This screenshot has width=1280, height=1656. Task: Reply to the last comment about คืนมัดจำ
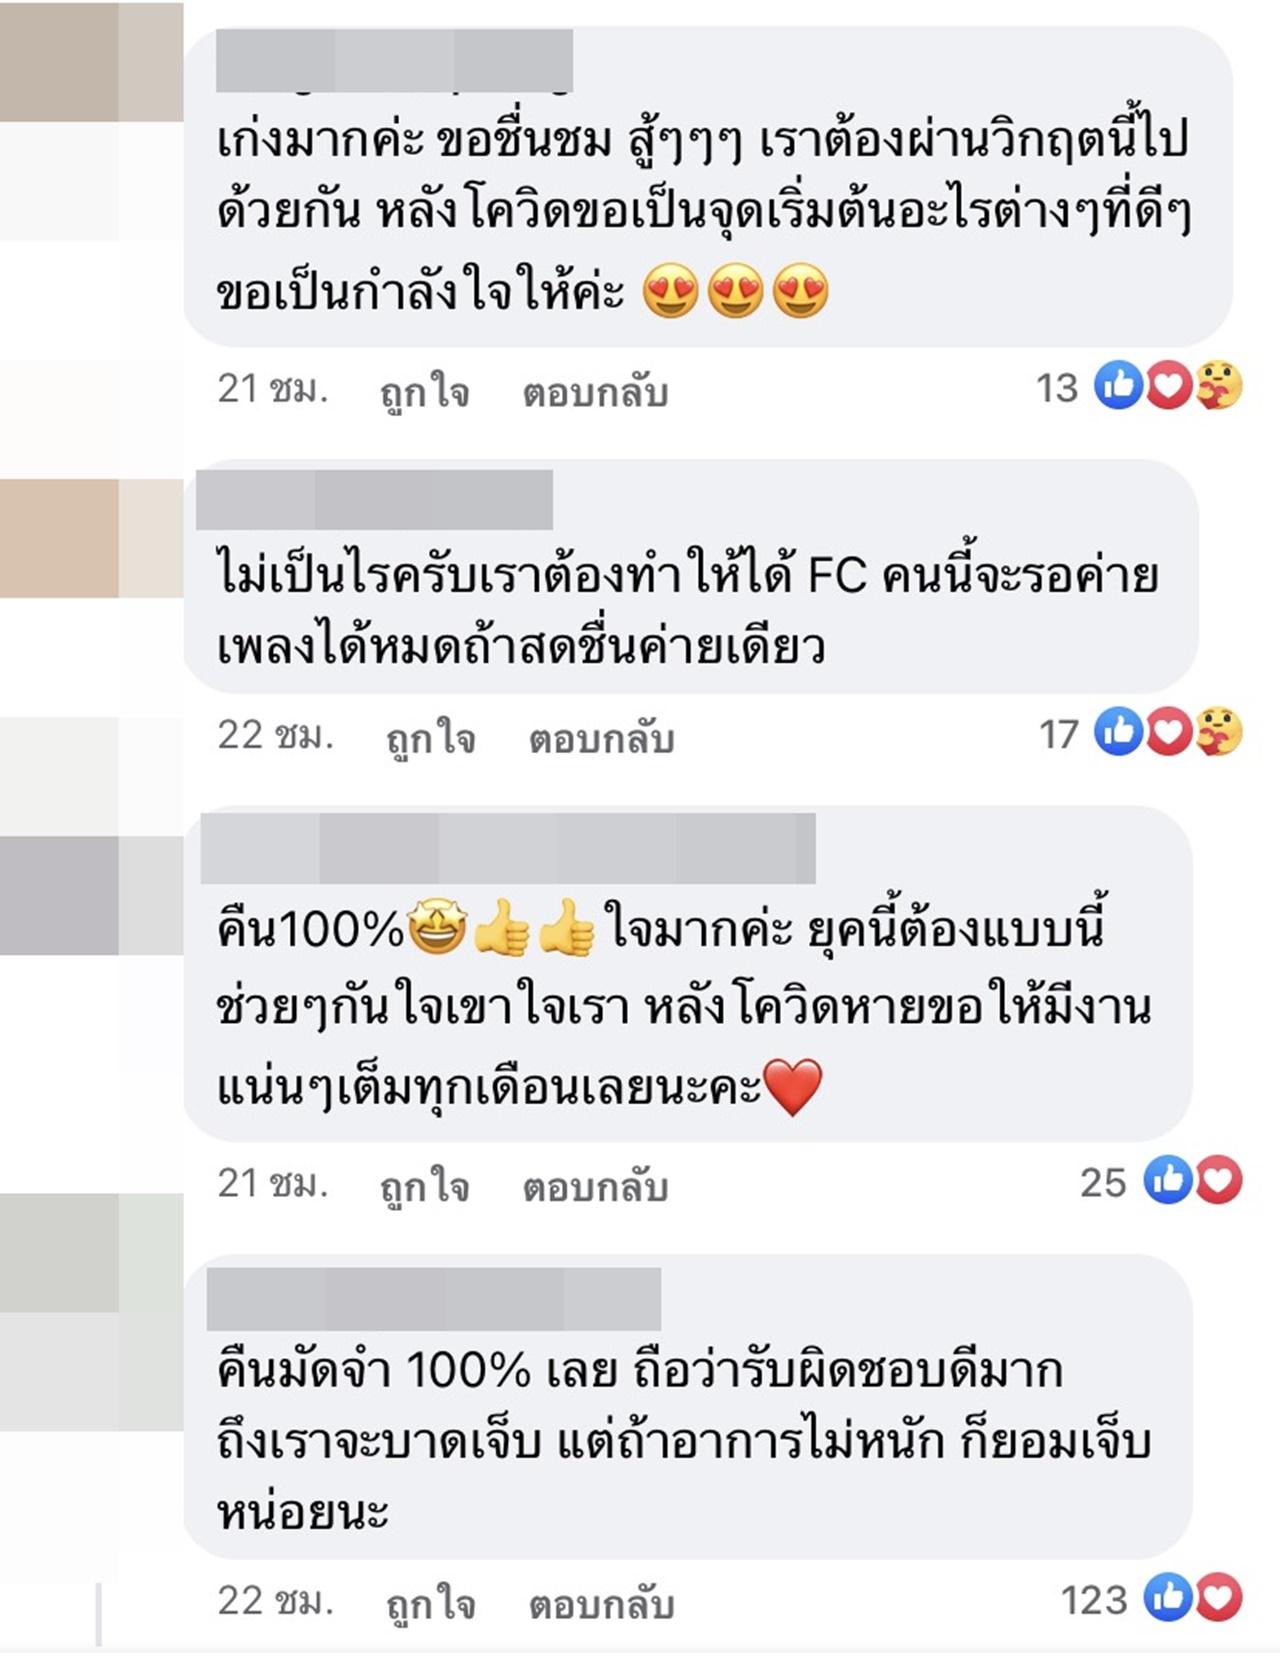(601, 1603)
